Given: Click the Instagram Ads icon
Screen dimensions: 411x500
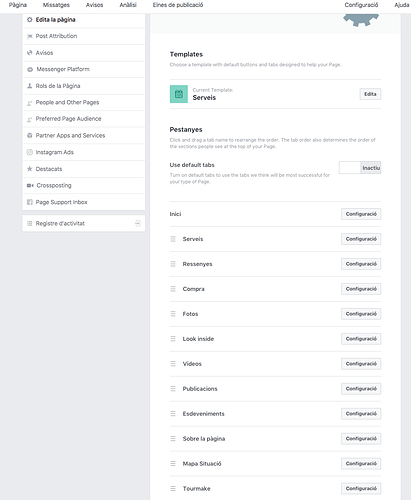Looking at the screenshot, I should click(30, 152).
